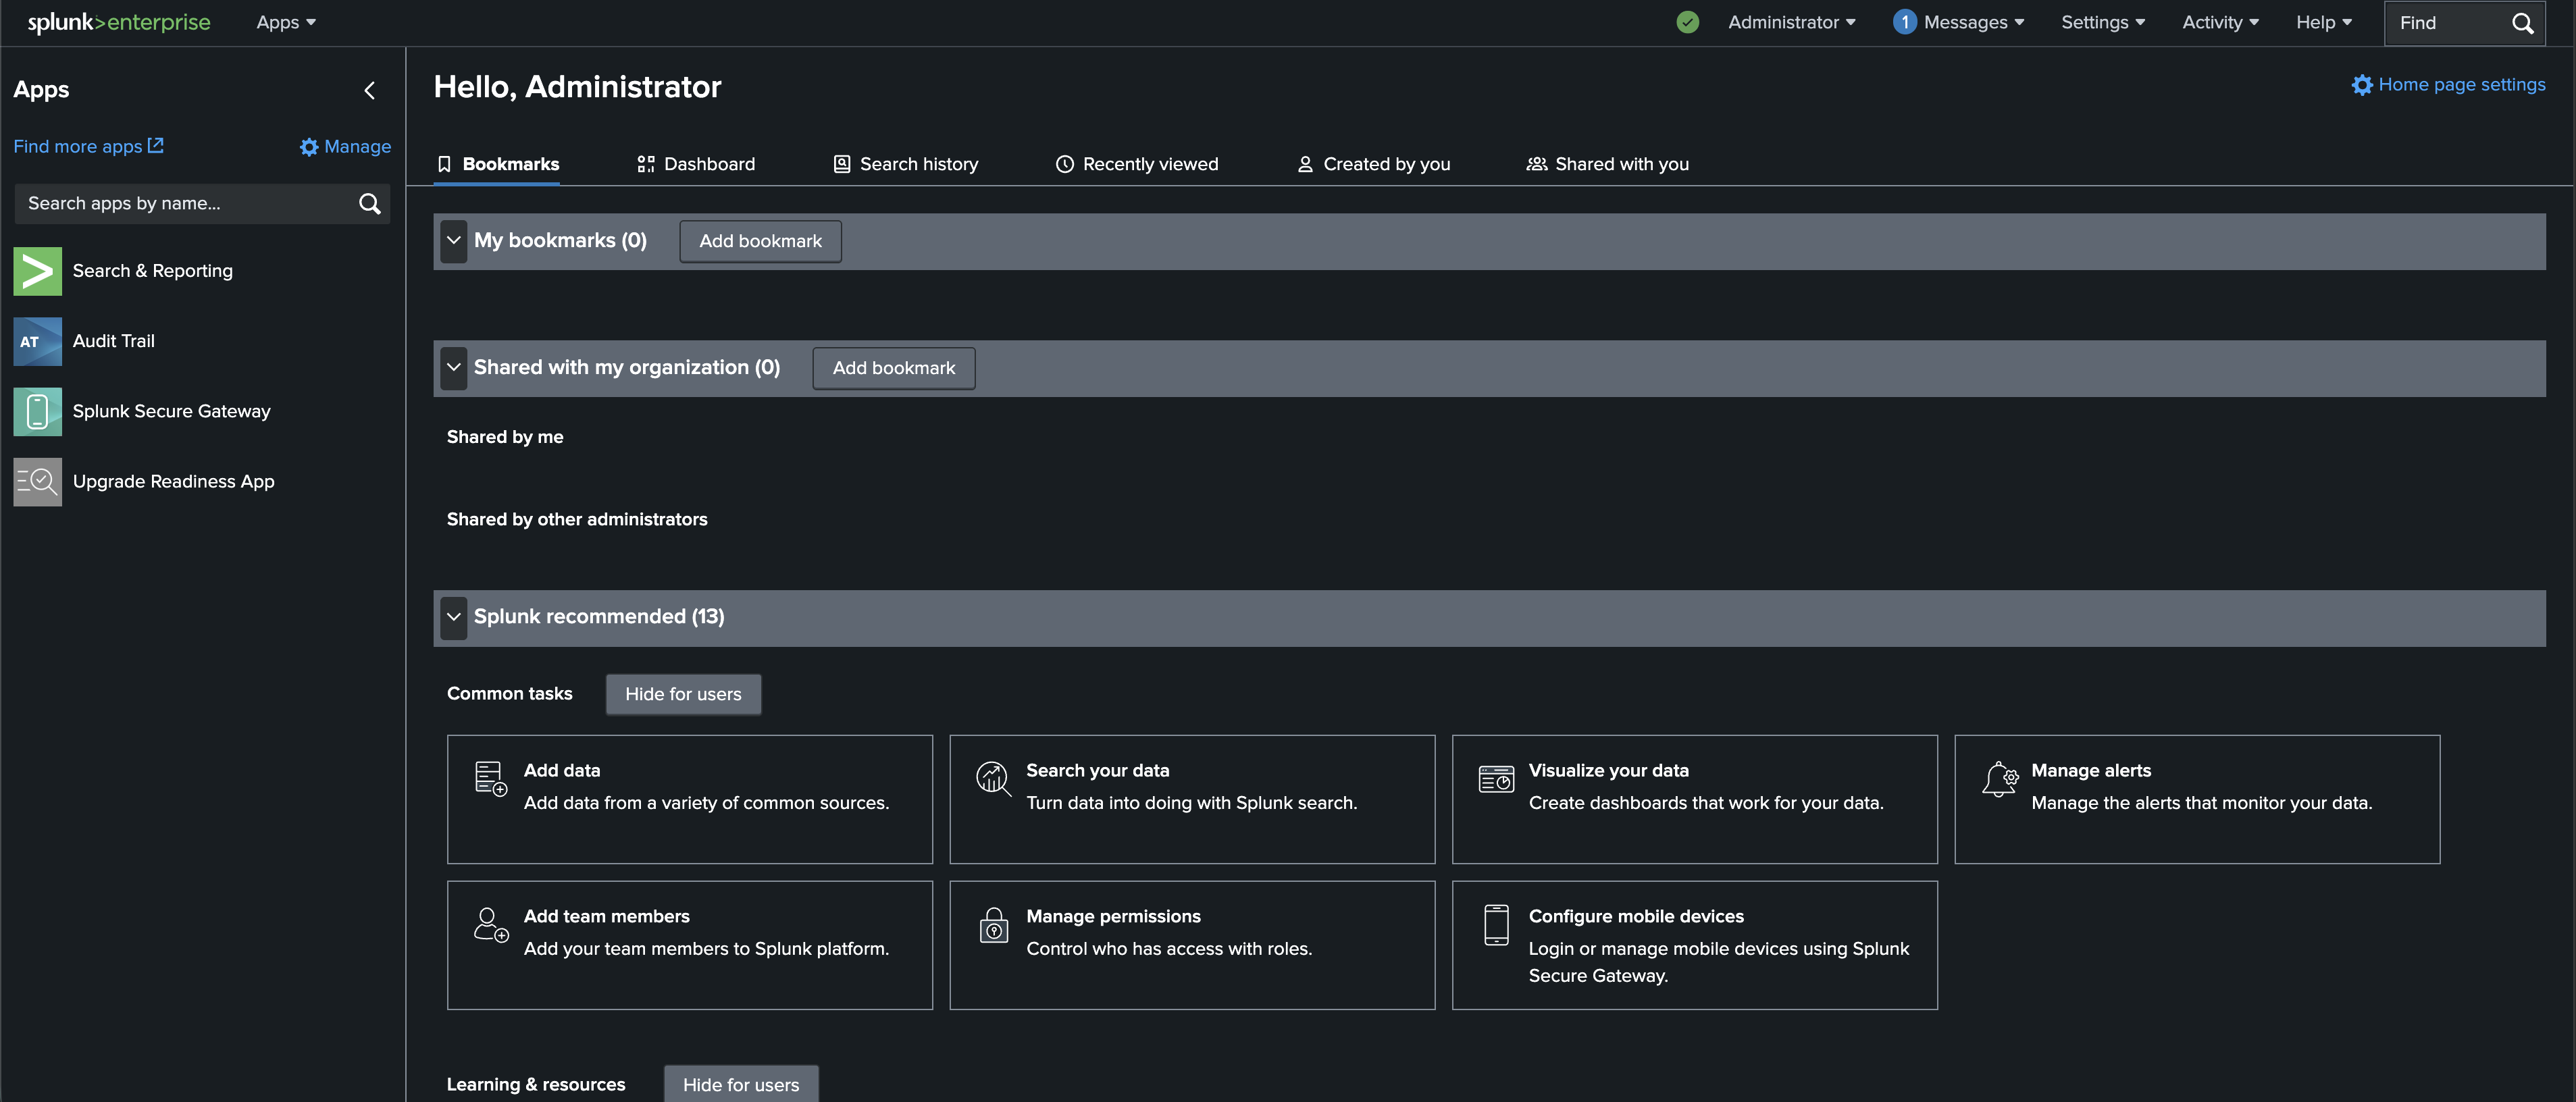
Task: Open the Settings dropdown menu
Action: click(2103, 22)
